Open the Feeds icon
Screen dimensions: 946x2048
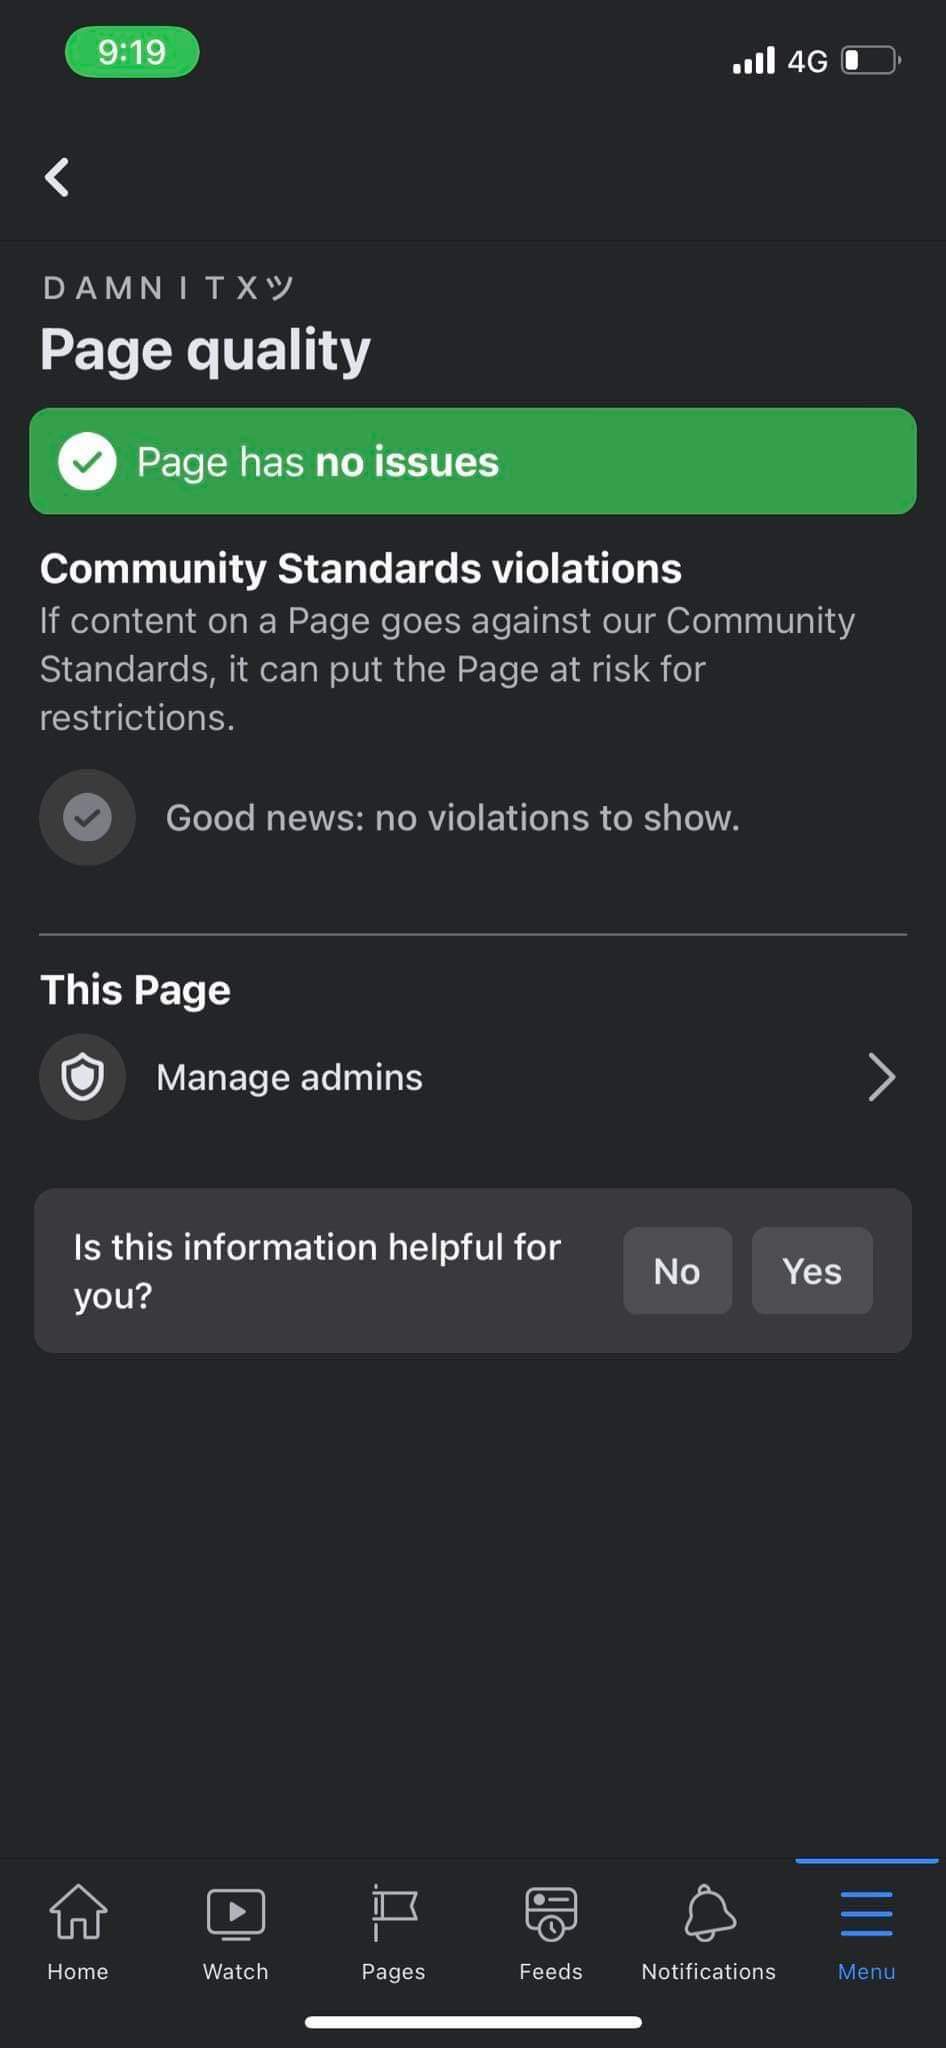(550, 1911)
